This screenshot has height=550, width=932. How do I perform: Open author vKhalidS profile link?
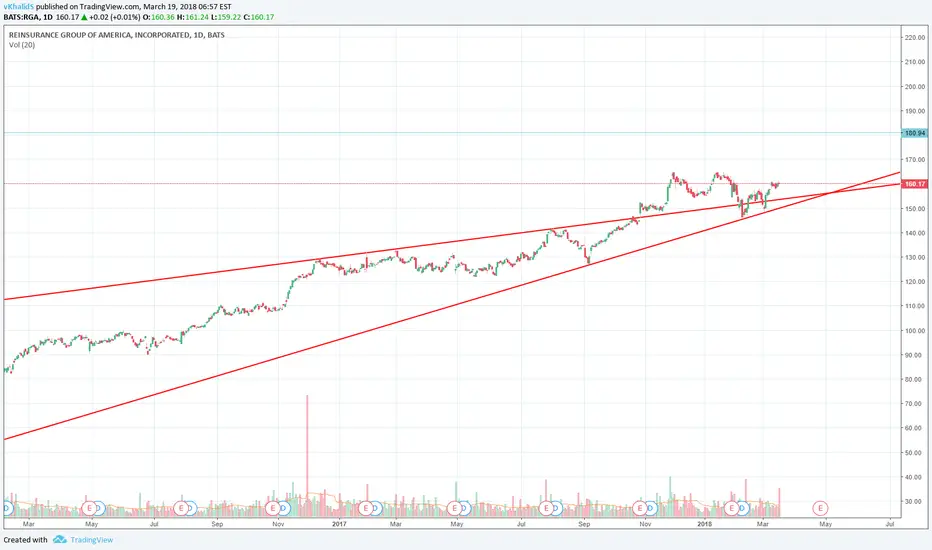tap(18, 7)
